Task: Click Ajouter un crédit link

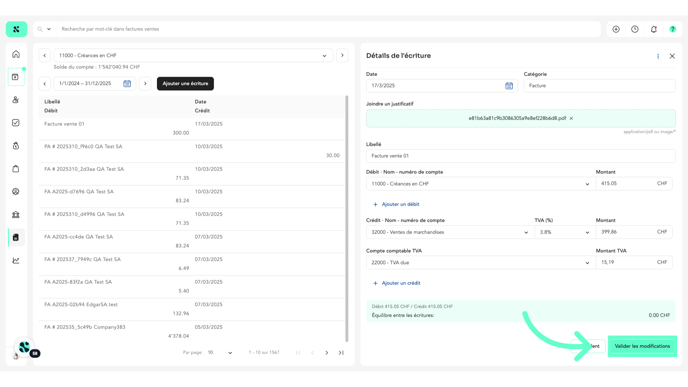Action: tap(397, 283)
